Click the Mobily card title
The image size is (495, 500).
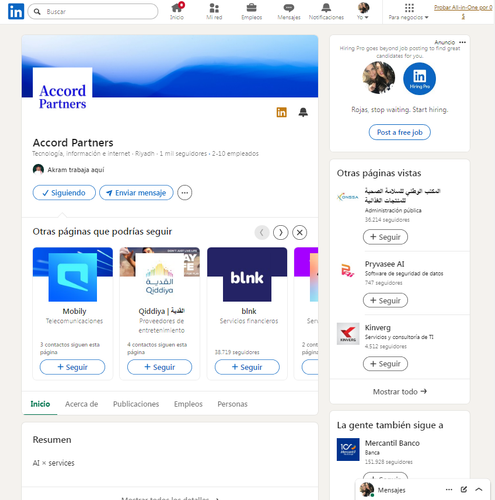tap(74, 311)
